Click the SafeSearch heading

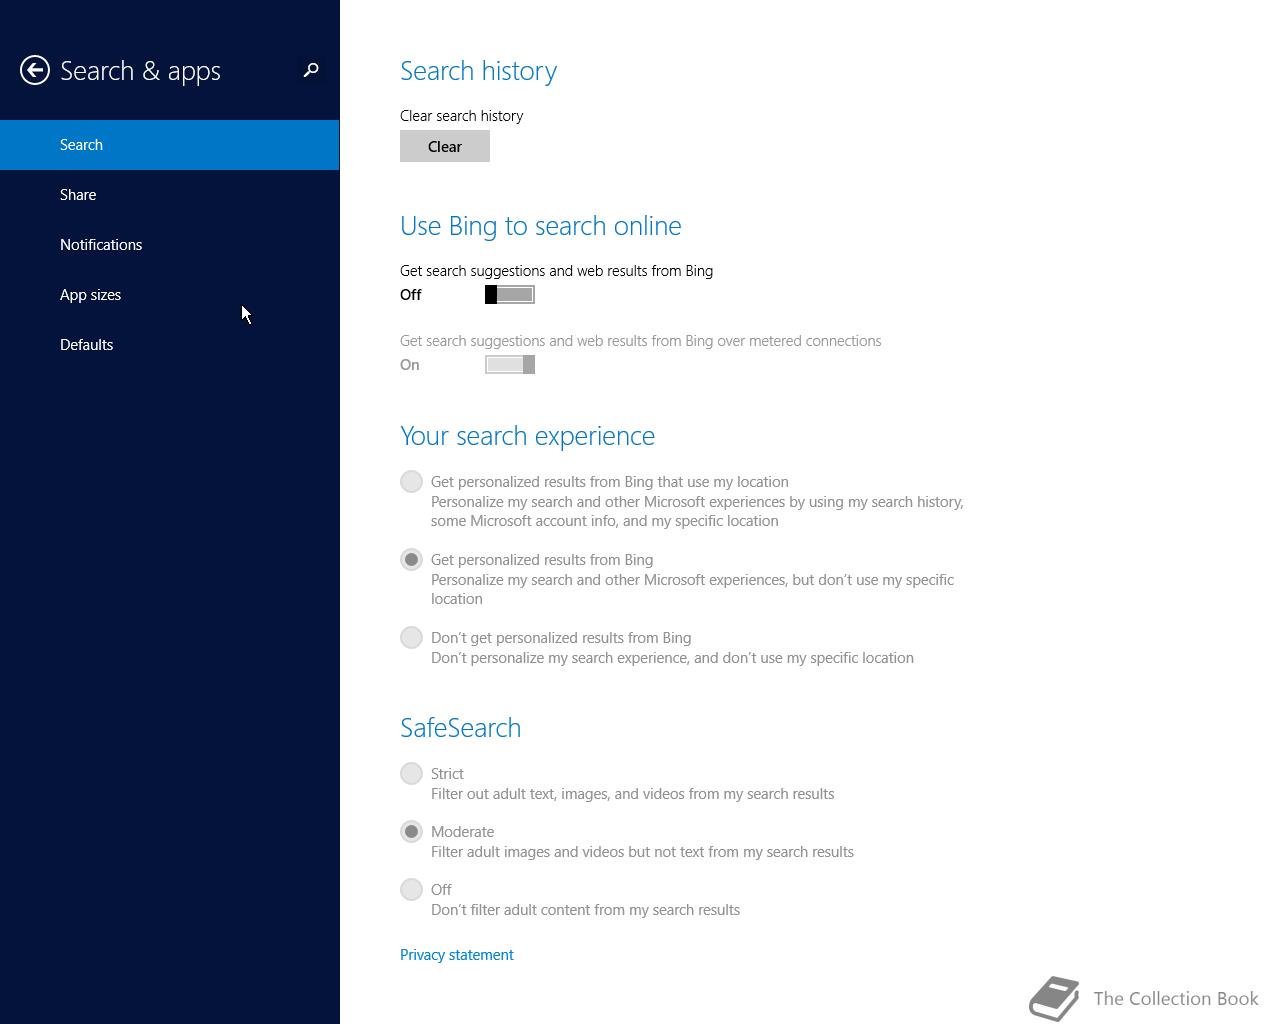pyautogui.click(x=460, y=728)
